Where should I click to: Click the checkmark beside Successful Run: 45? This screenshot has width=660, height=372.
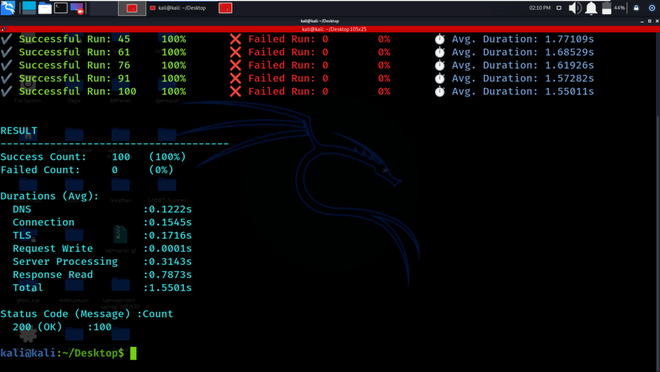click(6, 39)
